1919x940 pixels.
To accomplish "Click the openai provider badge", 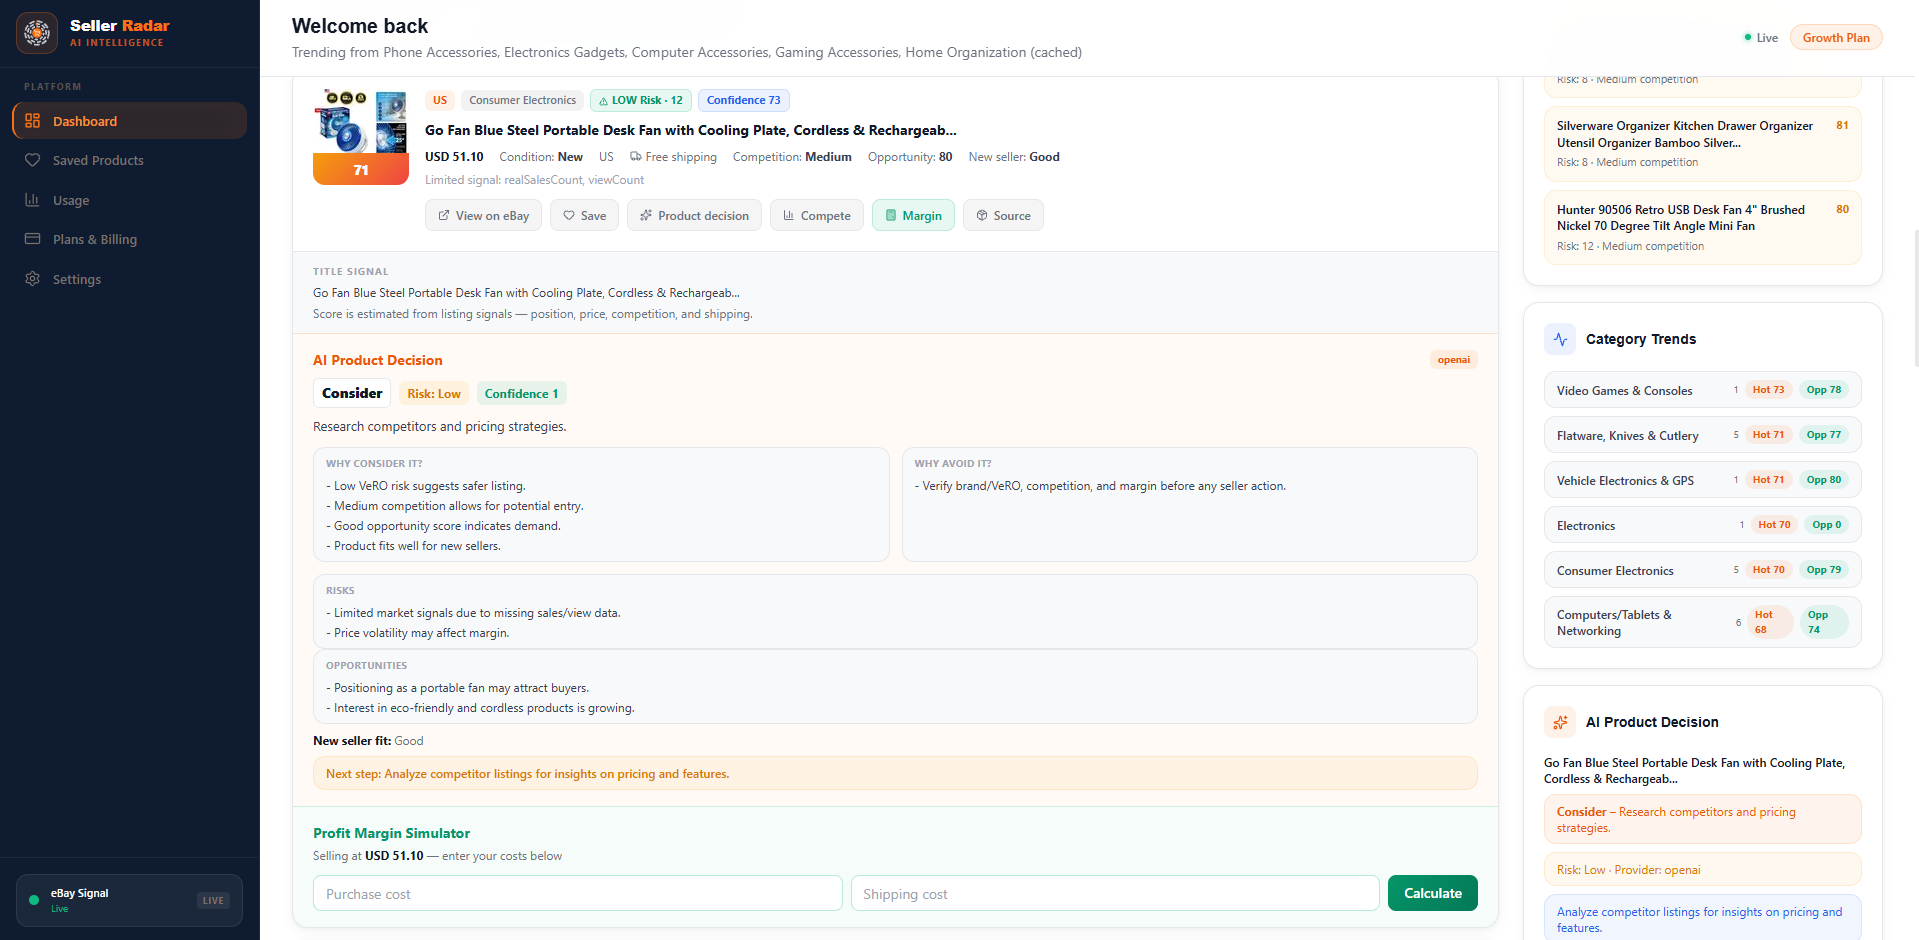I will [x=1454, y=360].
